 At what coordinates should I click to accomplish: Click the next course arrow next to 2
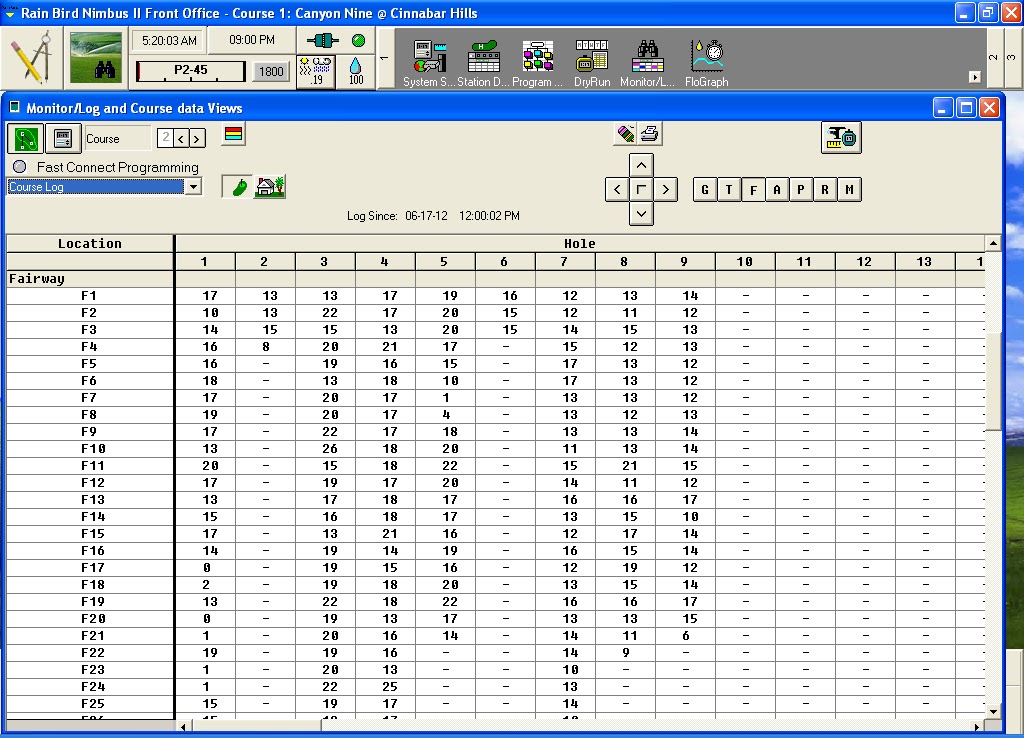pyautogui.click(x=197, y=138)
